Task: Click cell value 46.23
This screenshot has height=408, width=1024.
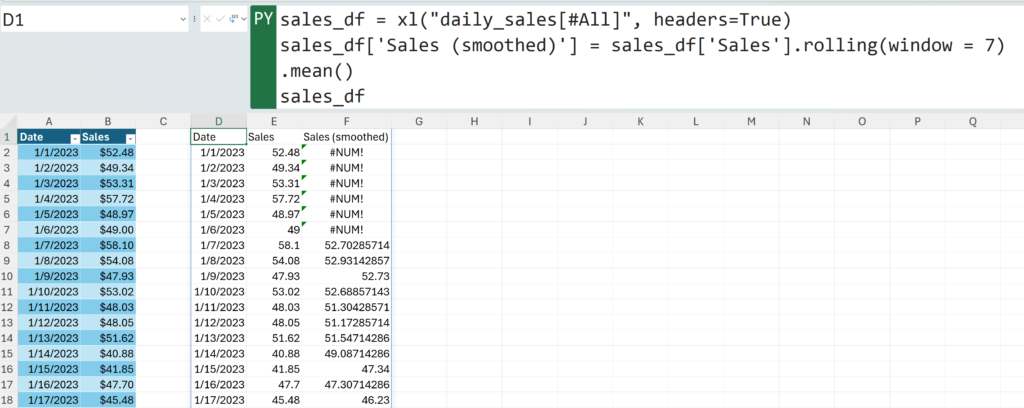Action: click(346, 400)
